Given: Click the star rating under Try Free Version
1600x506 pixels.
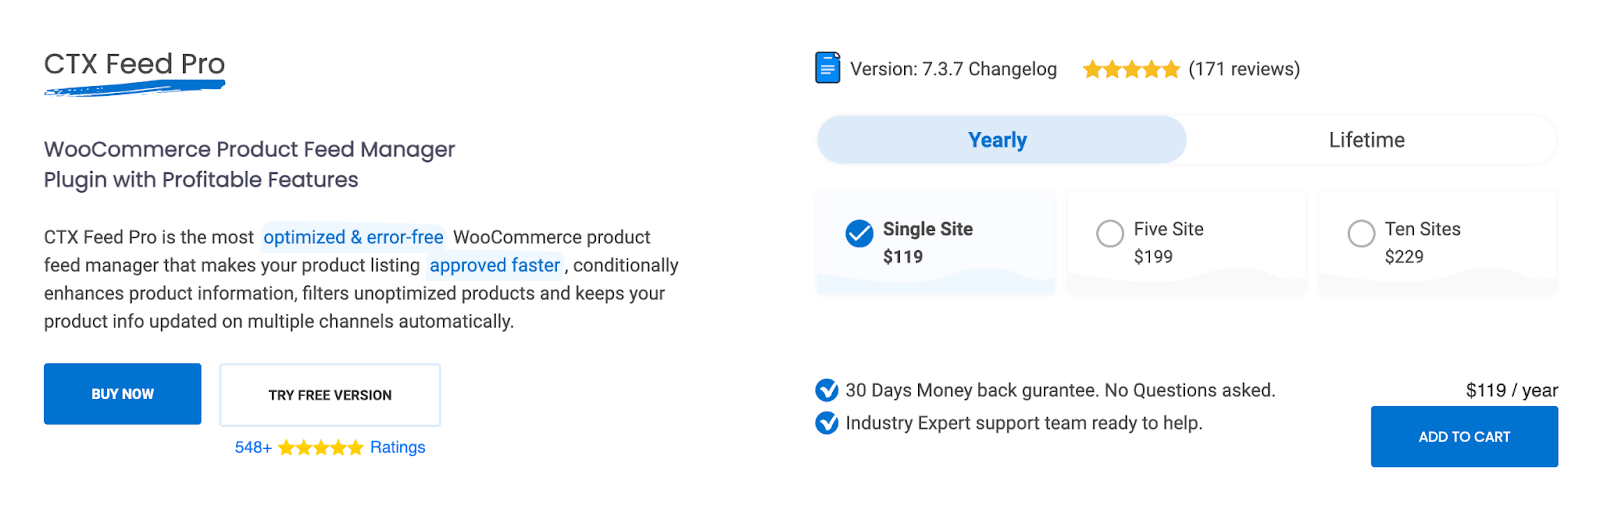Looking at the screenshot, I should pos(320,447).
